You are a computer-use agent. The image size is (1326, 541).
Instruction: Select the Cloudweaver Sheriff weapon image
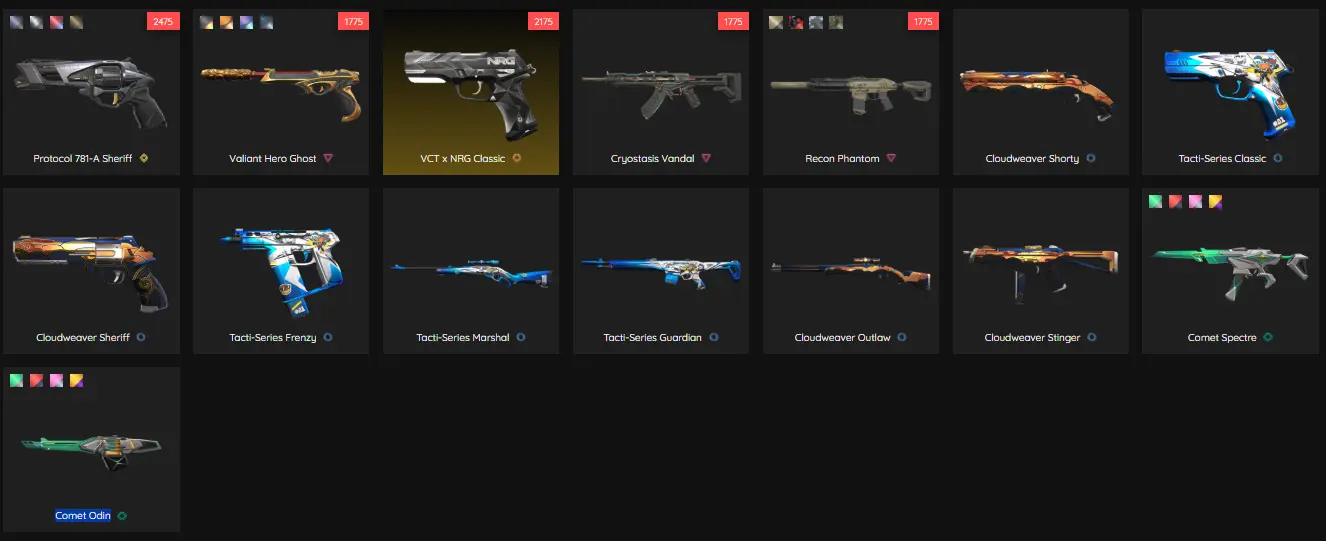point(91,272)
